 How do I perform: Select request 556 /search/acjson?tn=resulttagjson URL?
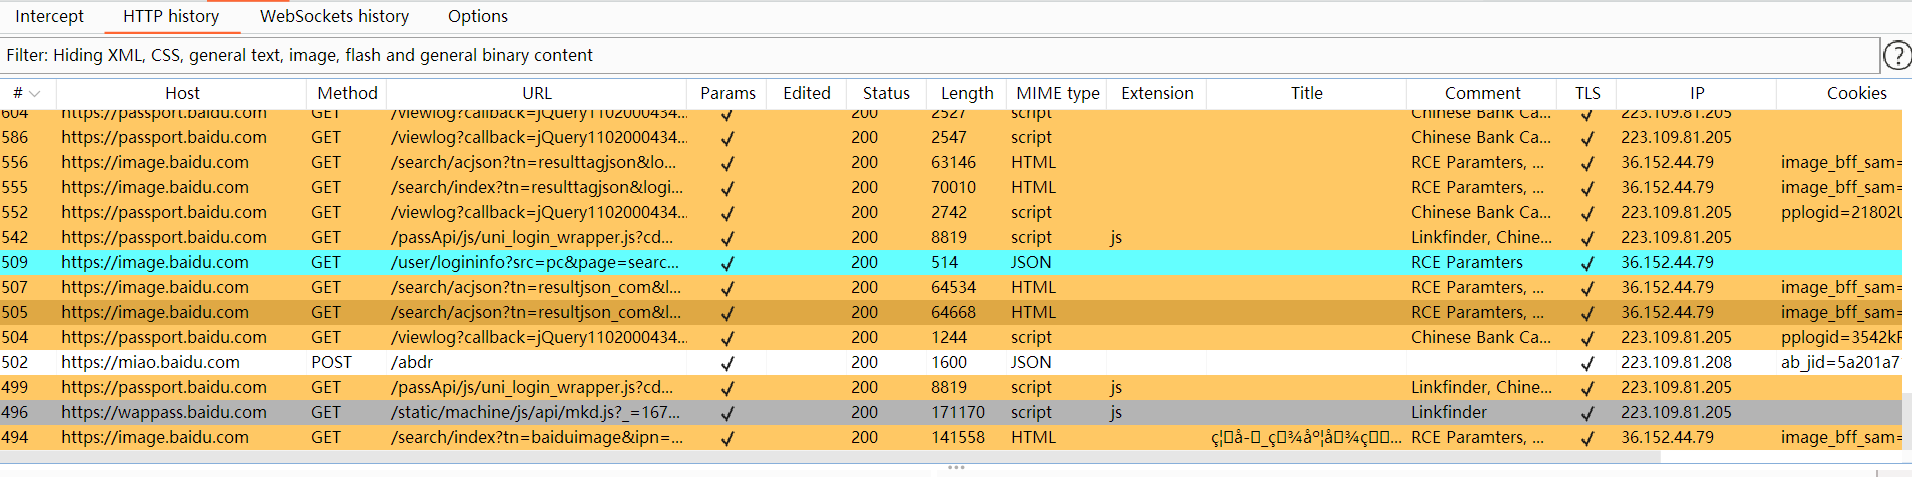(x=533, y=162)
